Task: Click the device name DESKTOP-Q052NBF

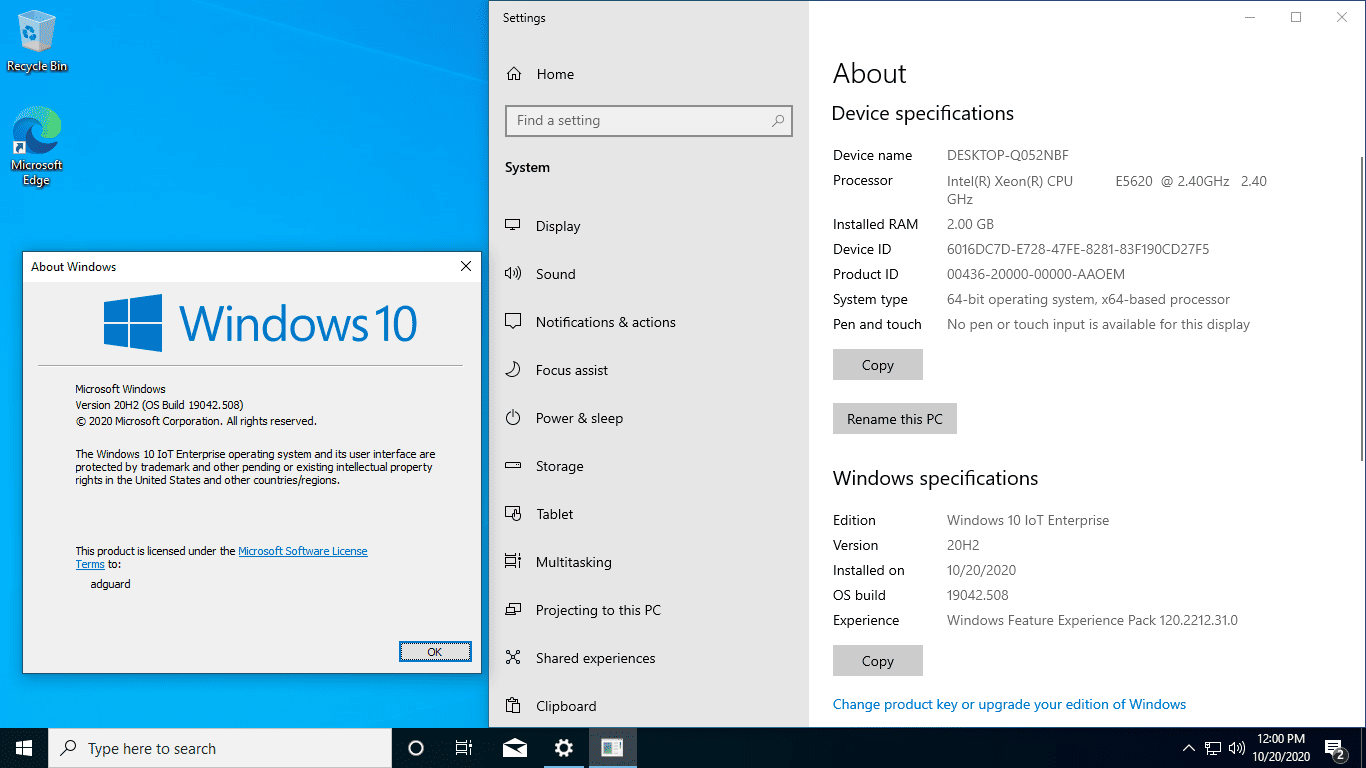Action: [1008, 155]
